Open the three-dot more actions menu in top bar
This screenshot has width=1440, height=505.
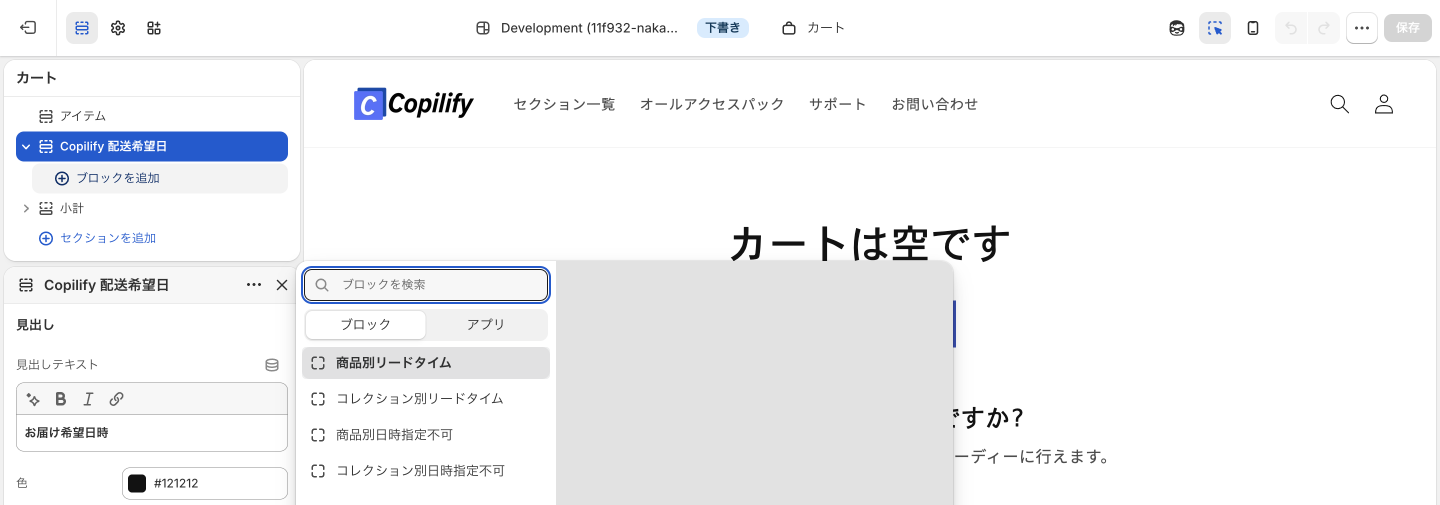tap(1361, 28)
